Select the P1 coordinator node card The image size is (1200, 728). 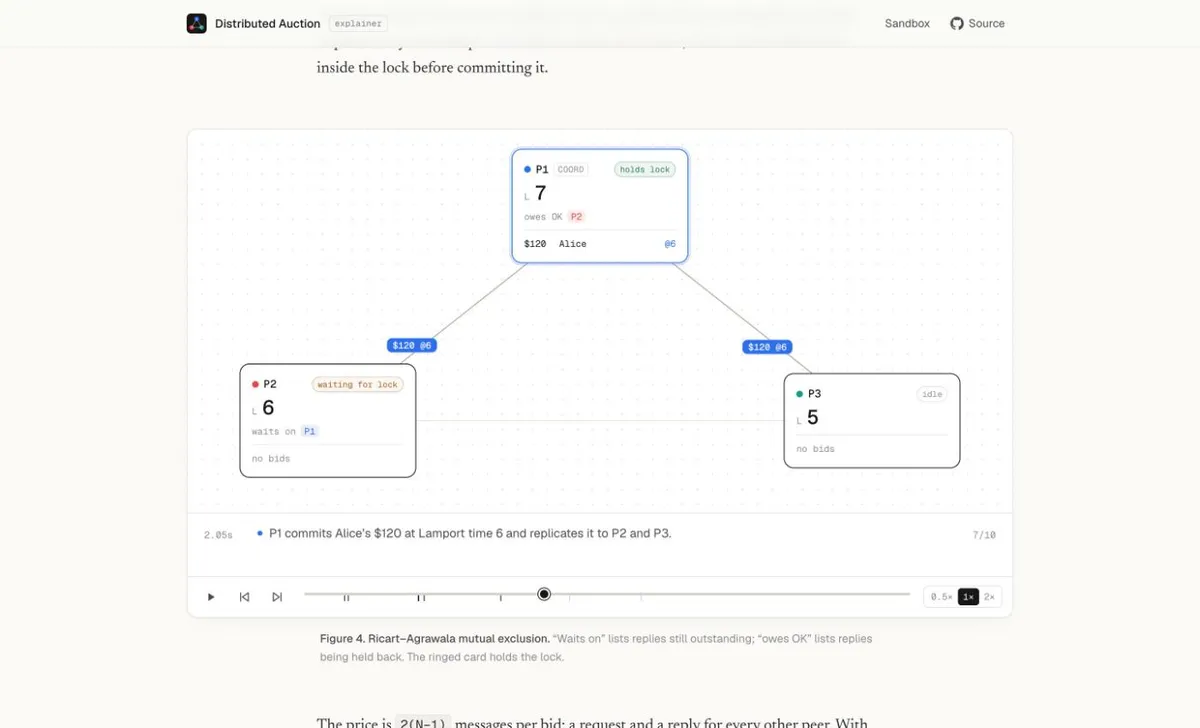tap(600, 206)
